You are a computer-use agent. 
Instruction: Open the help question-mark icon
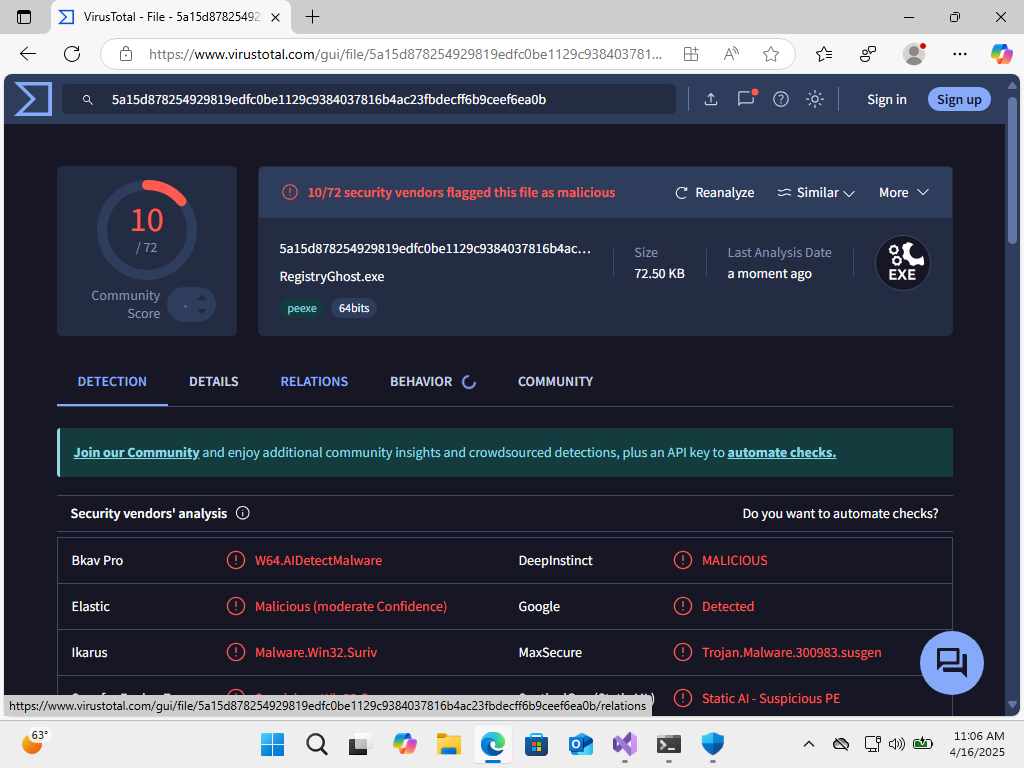pos(781,99)
